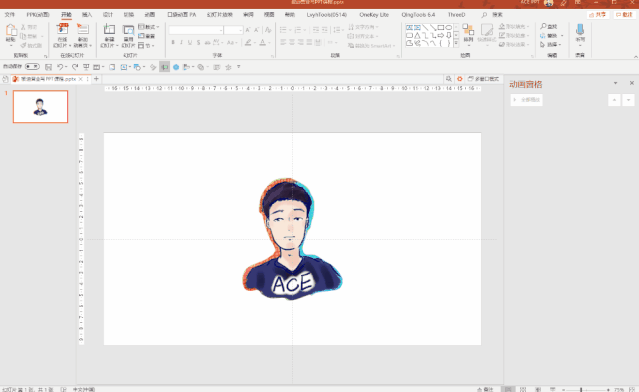Click the Save icon in quick access toolbar
Screen dimensions: 639x392
pyautogui.click(x=48, y=67)
